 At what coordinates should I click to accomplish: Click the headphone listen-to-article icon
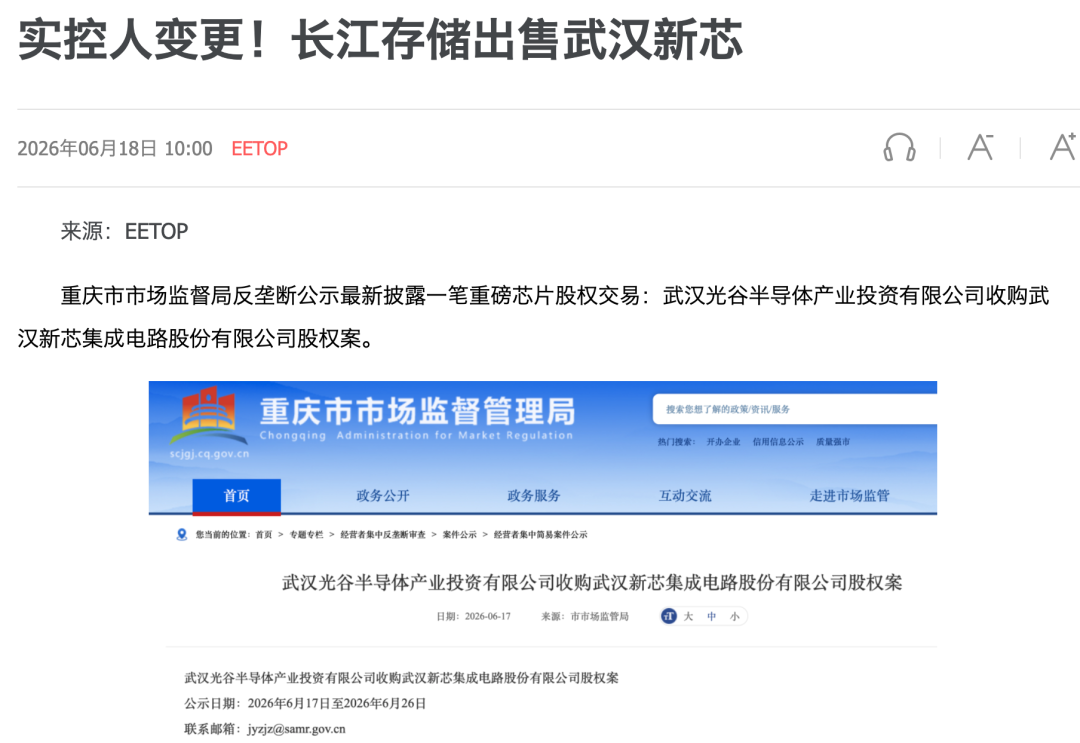(900, 147)
